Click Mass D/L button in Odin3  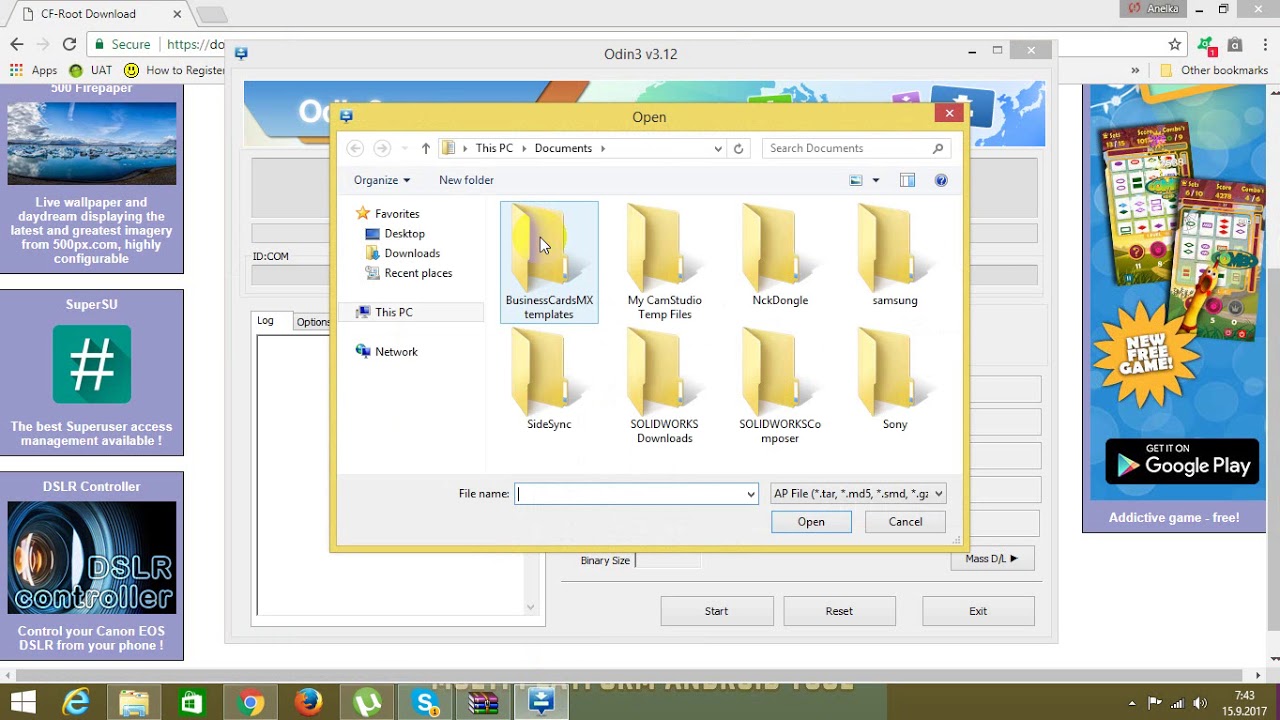coord(992,559)
